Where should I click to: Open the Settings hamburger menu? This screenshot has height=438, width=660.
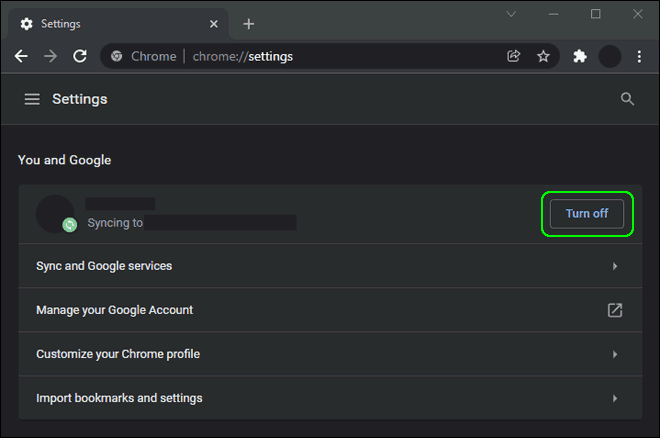coord(32,99)
